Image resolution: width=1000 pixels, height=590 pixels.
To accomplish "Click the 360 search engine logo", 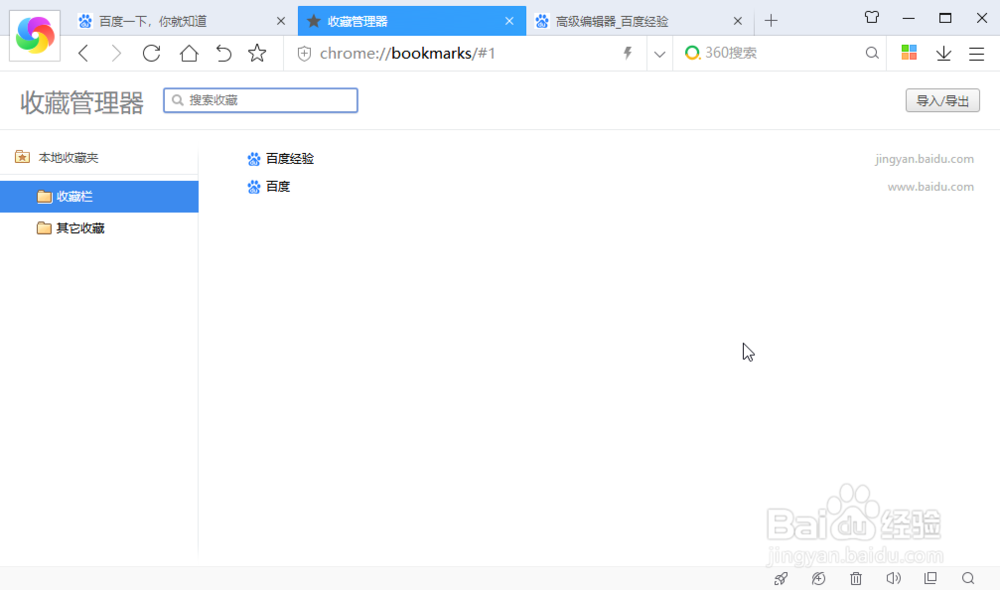I will (x=692, y=53).
